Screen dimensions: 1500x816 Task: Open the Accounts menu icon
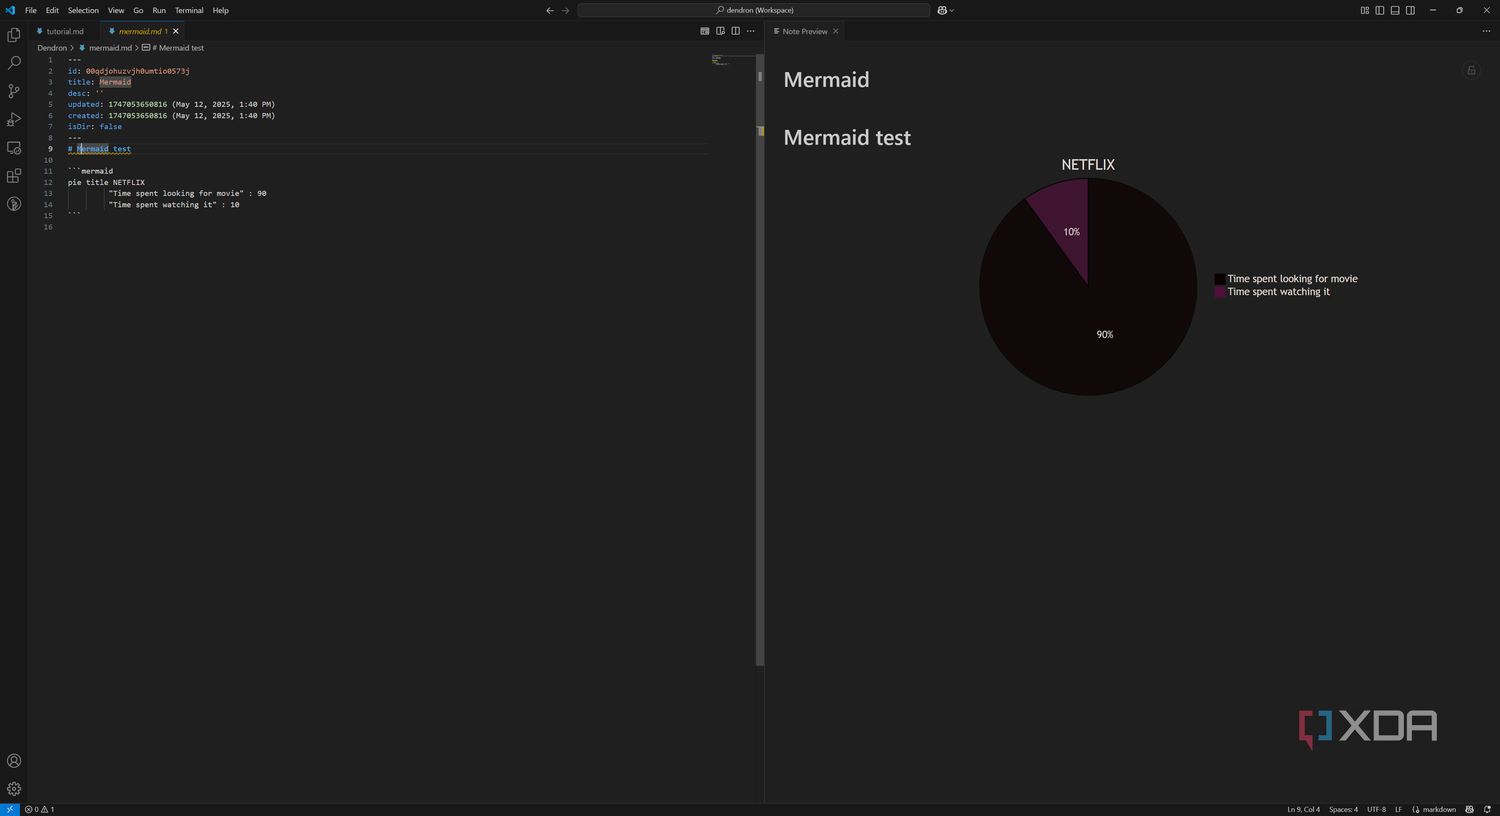(14, 761)
